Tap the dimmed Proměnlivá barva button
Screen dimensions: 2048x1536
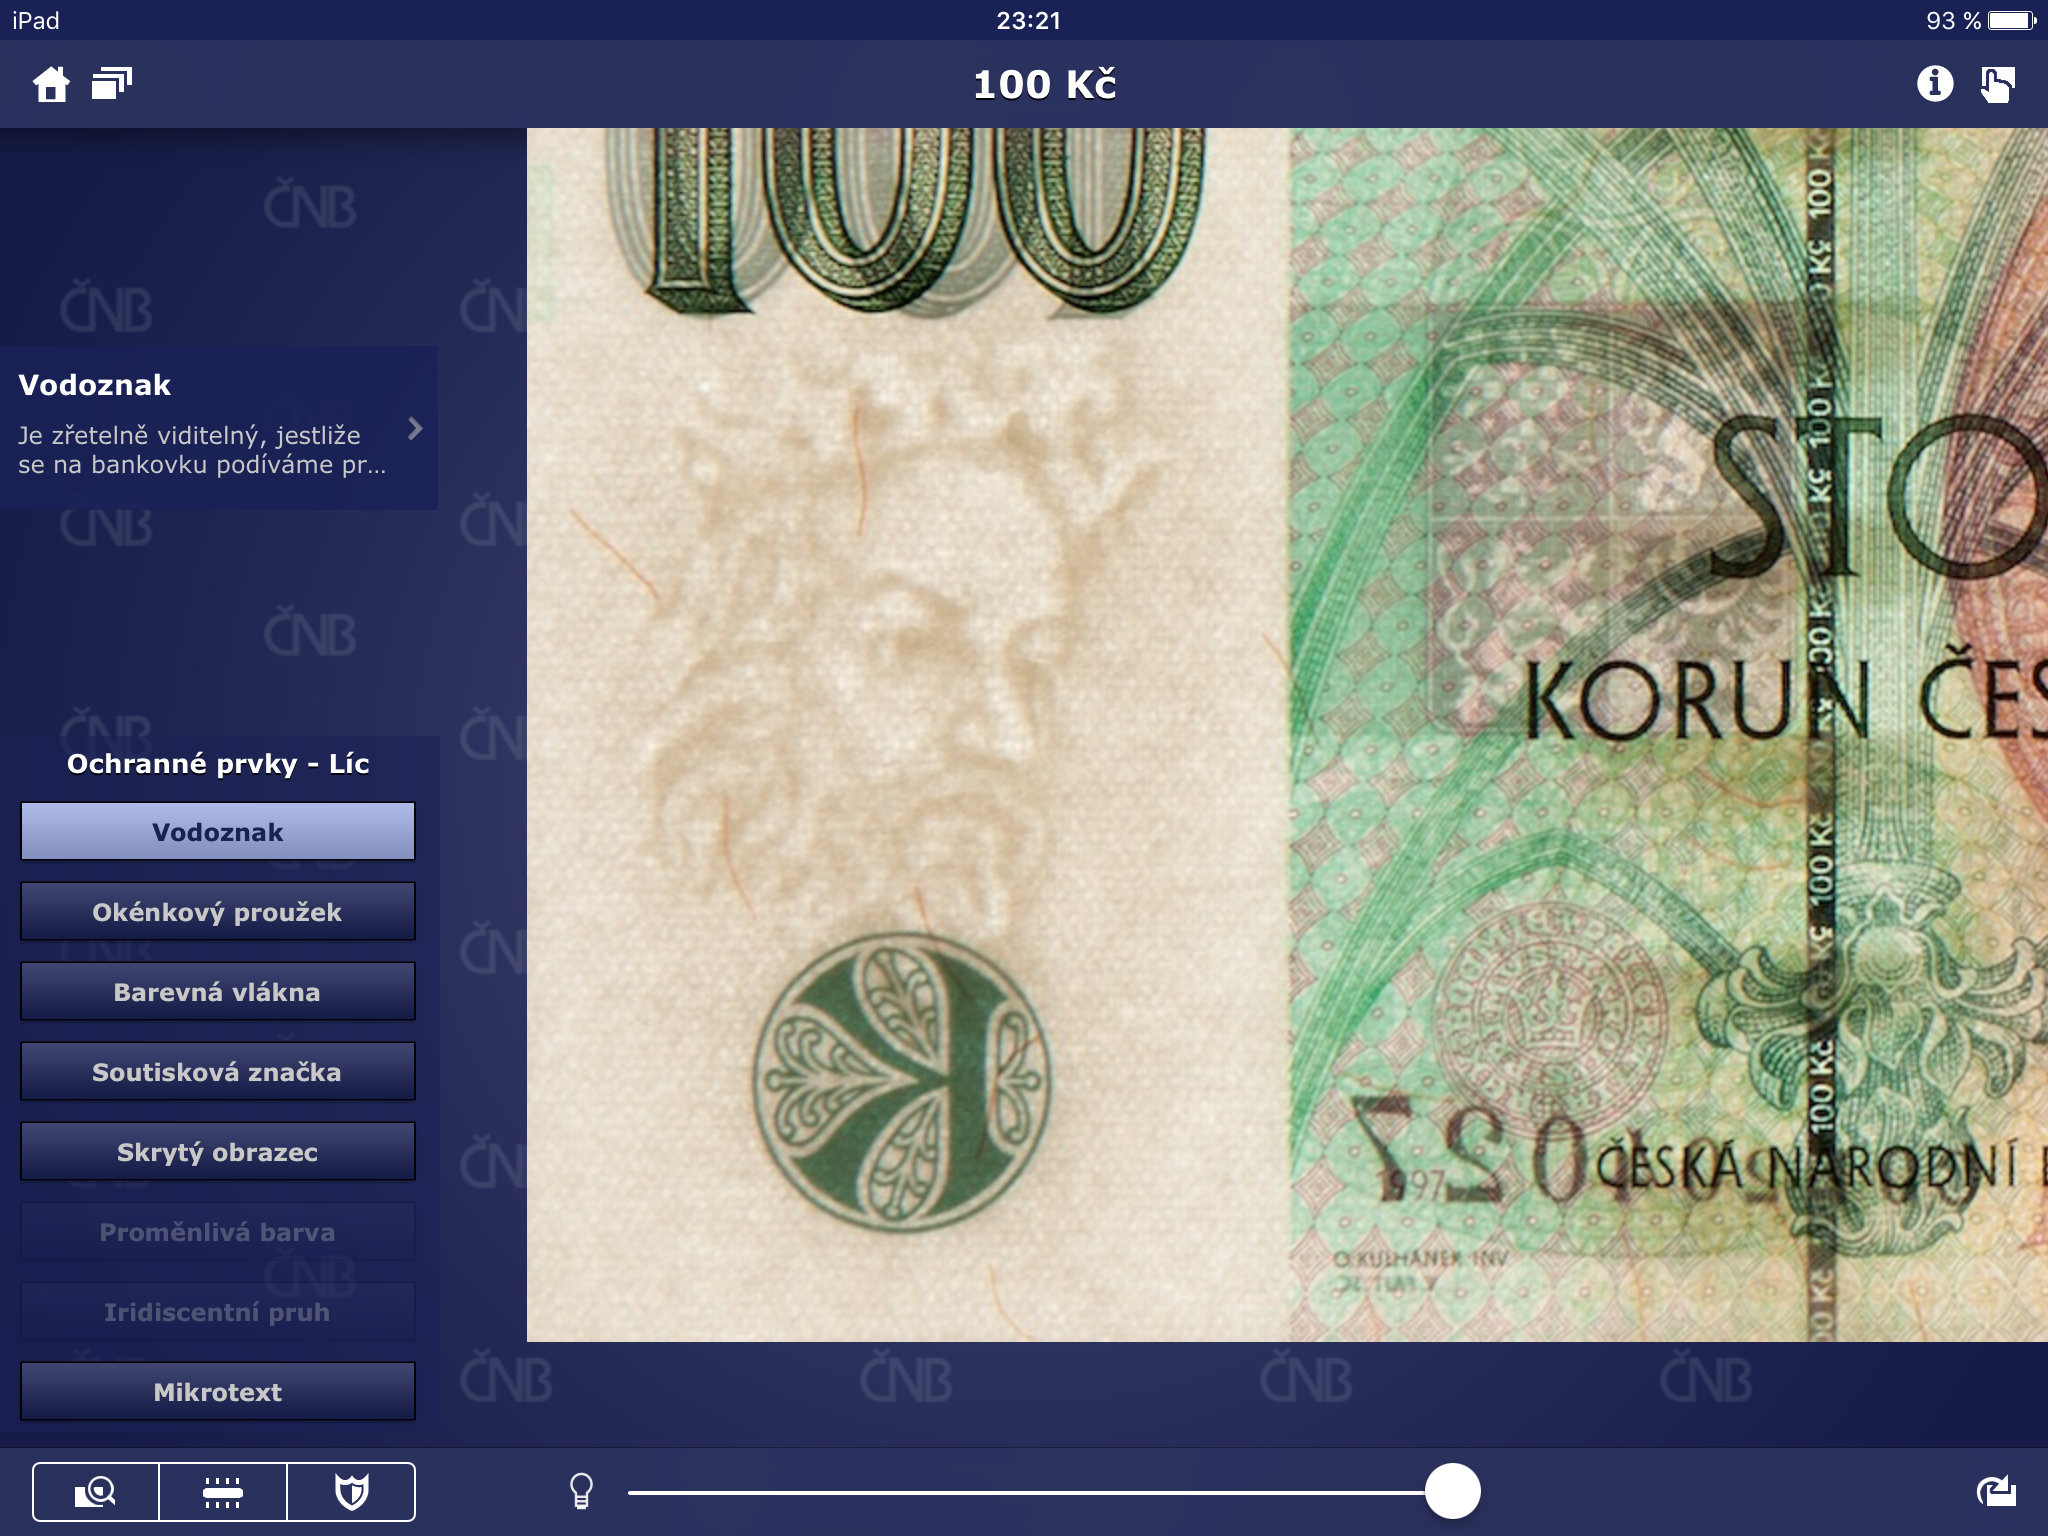click(x=218, y=1231)
